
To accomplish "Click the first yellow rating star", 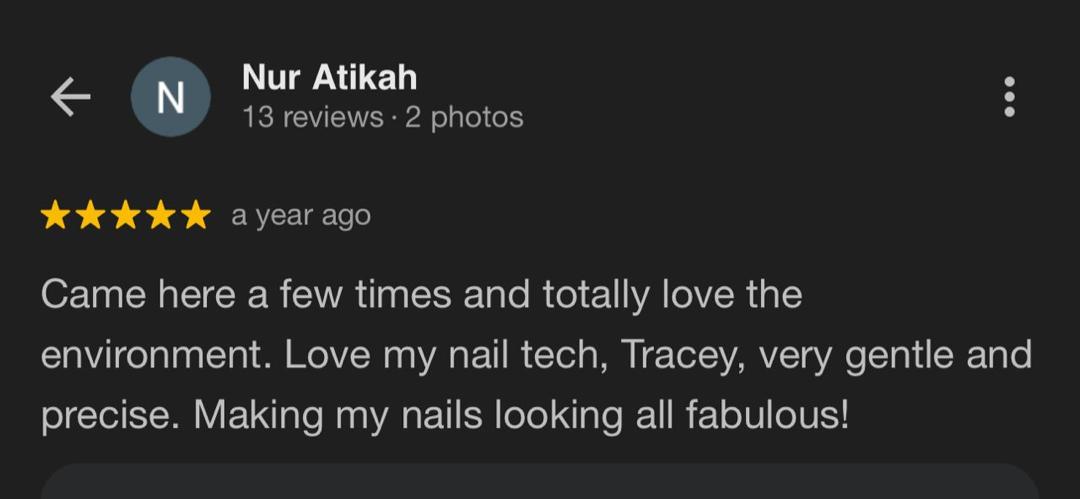I will 55,216.
